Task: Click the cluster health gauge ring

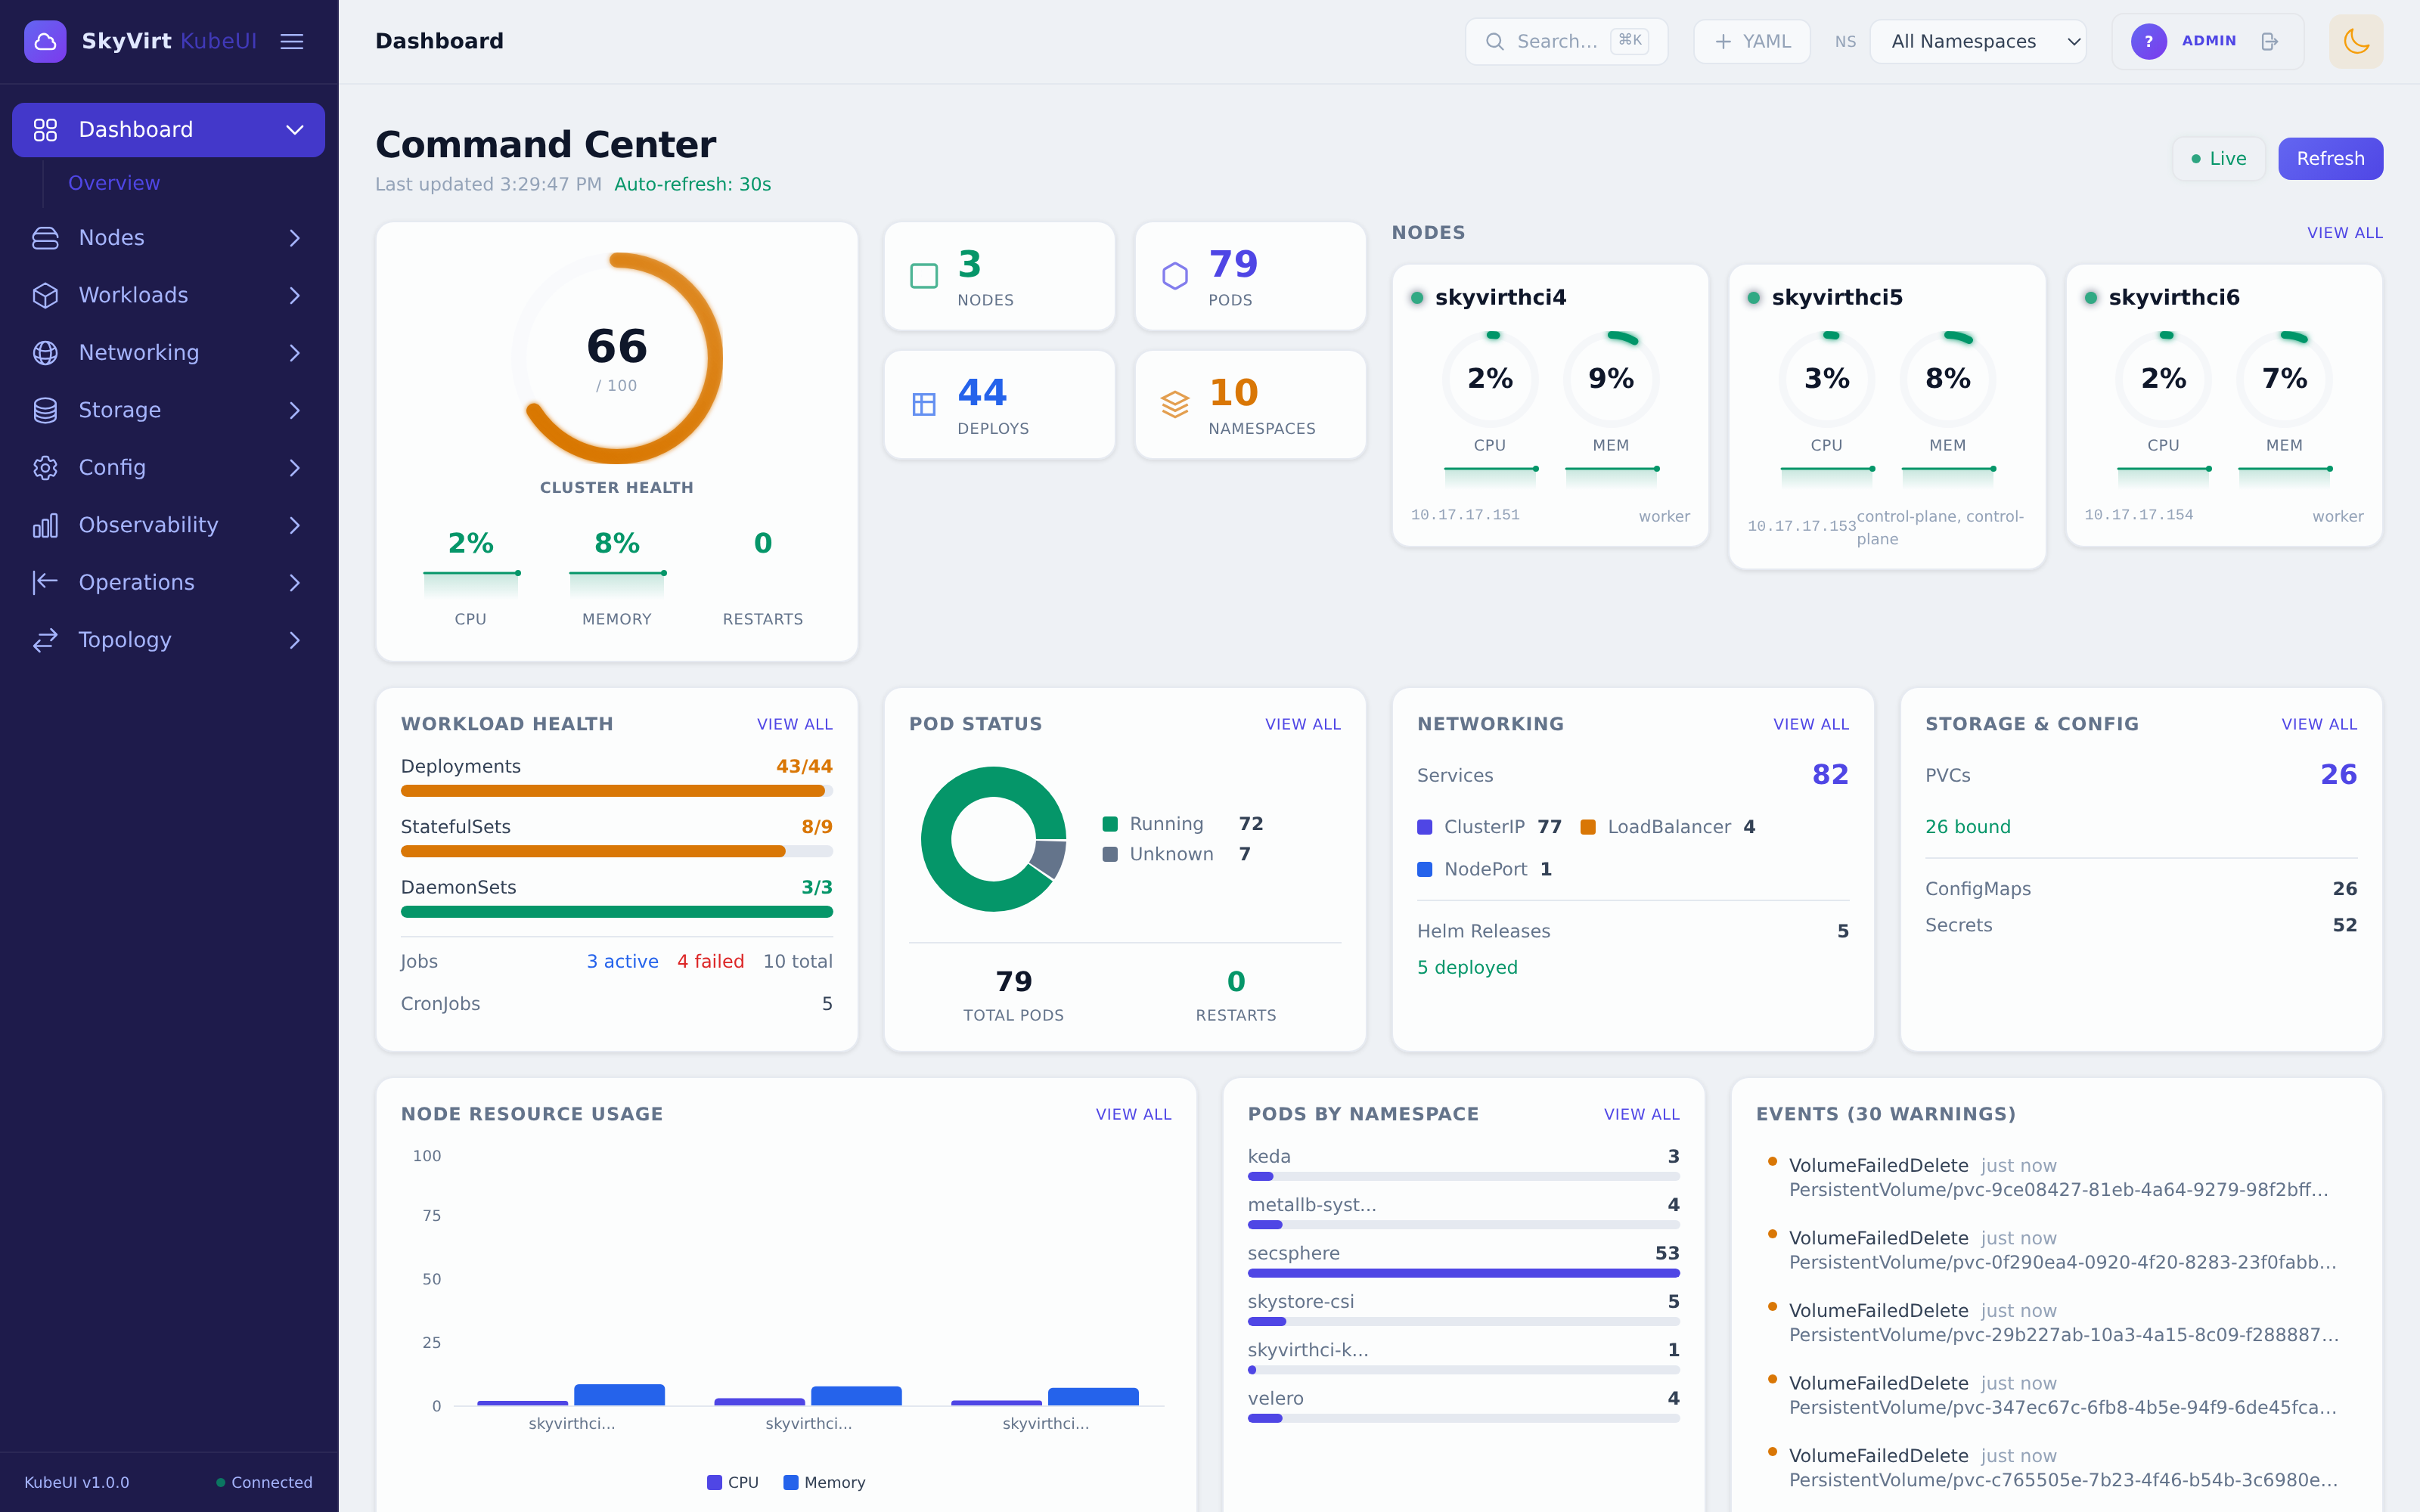Action: tap(617, 357)
